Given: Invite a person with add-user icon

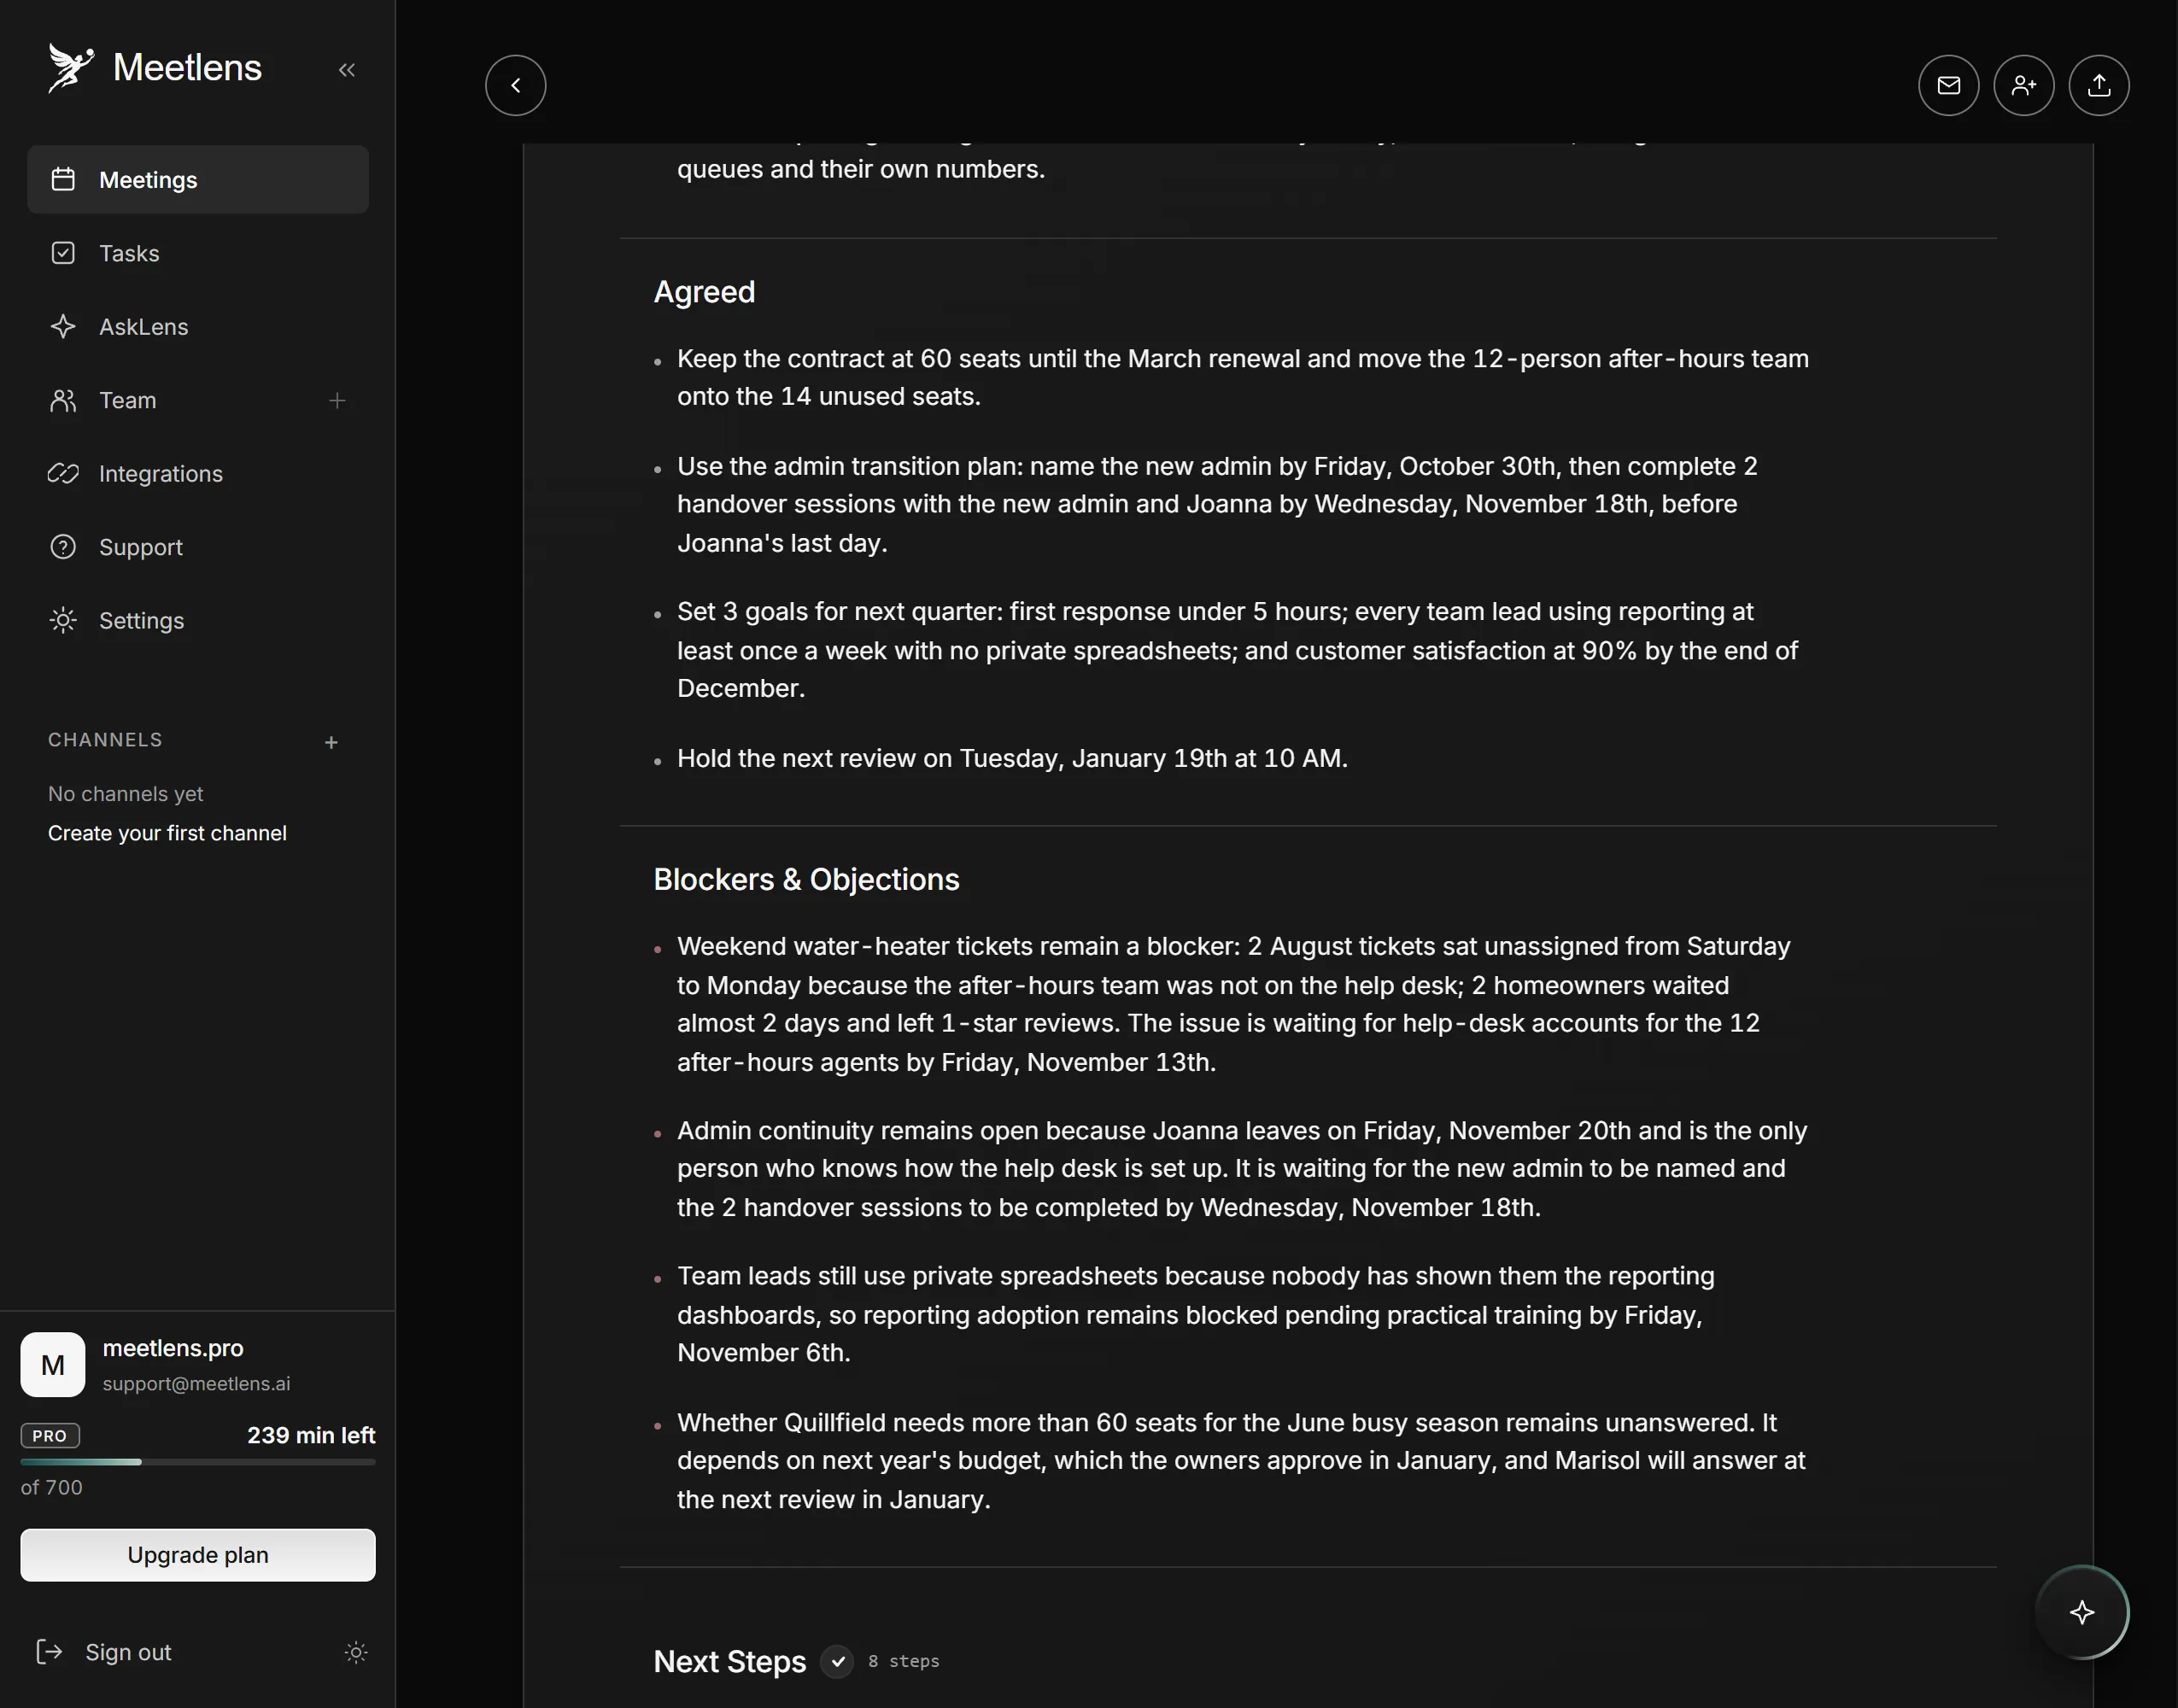Looking at the screenshot, I should 2023,85.
